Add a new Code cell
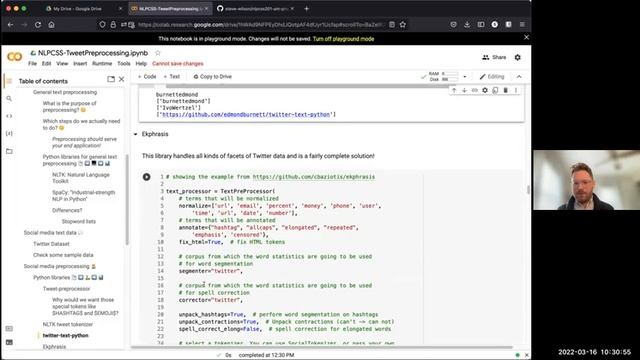640x360 pixels. coord(147,77)
